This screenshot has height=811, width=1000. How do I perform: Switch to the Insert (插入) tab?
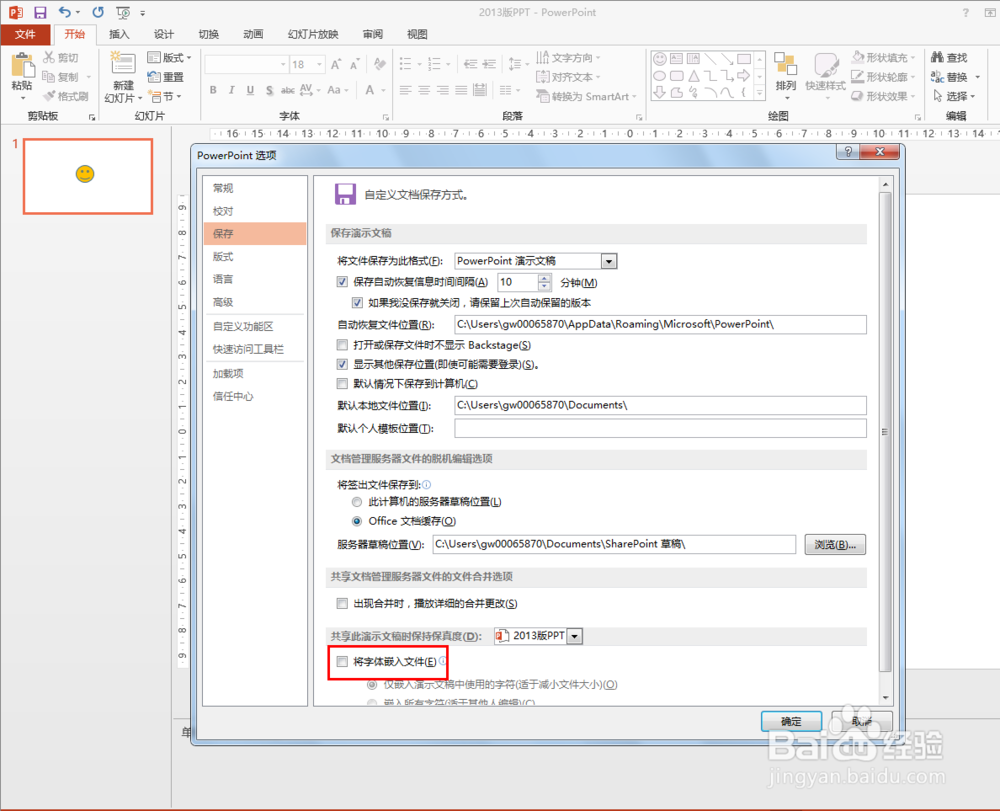pyautogui.click(x=119, y=34)
